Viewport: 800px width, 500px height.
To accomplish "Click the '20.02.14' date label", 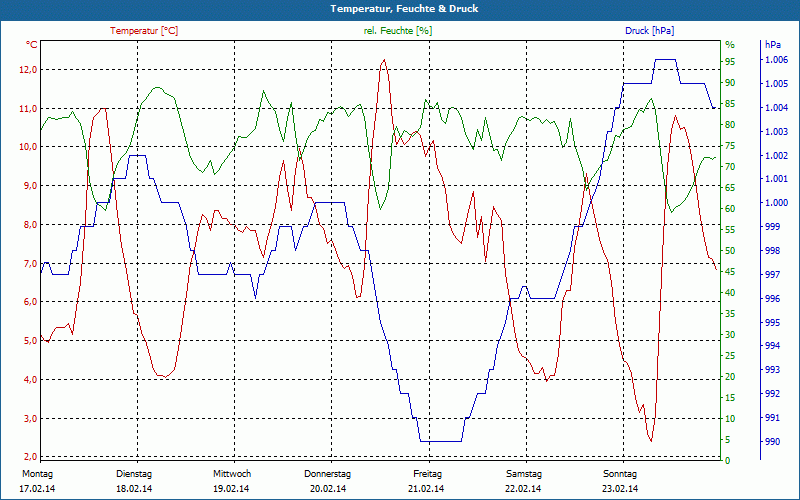I will 328,489.
